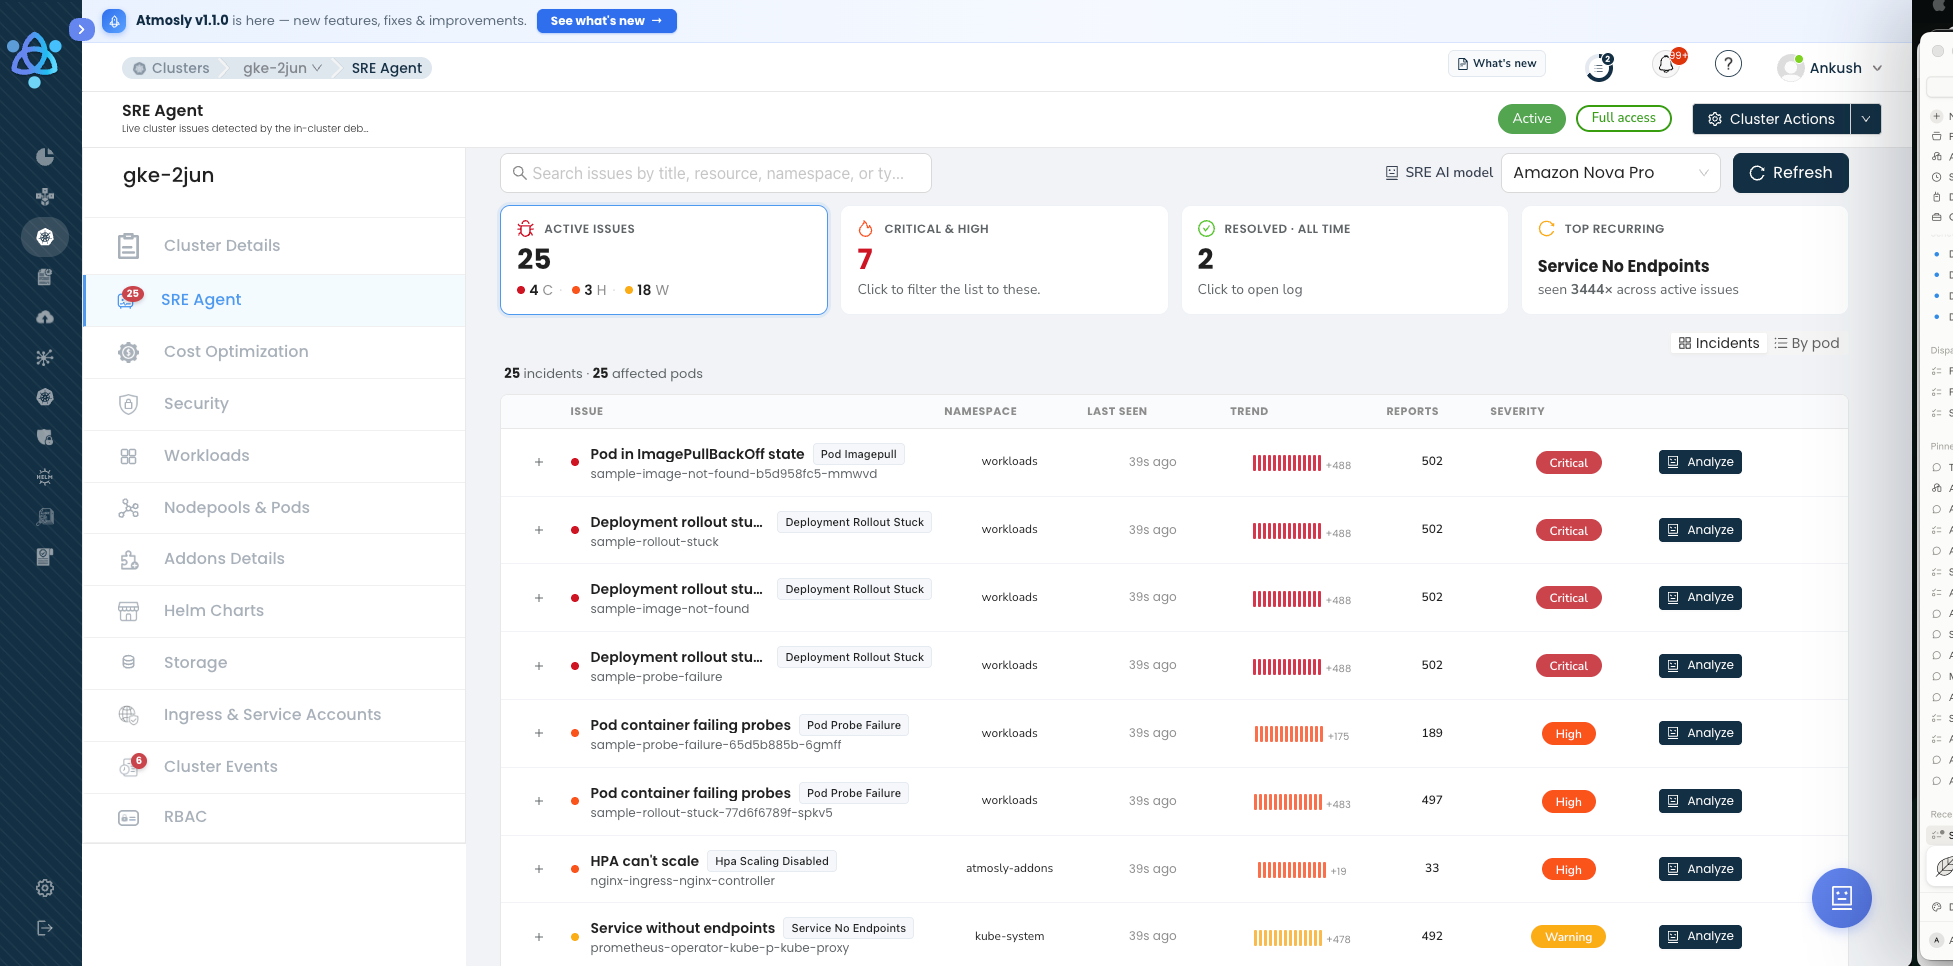Open the SRE AI model dropdown

tap(1610, 173)
